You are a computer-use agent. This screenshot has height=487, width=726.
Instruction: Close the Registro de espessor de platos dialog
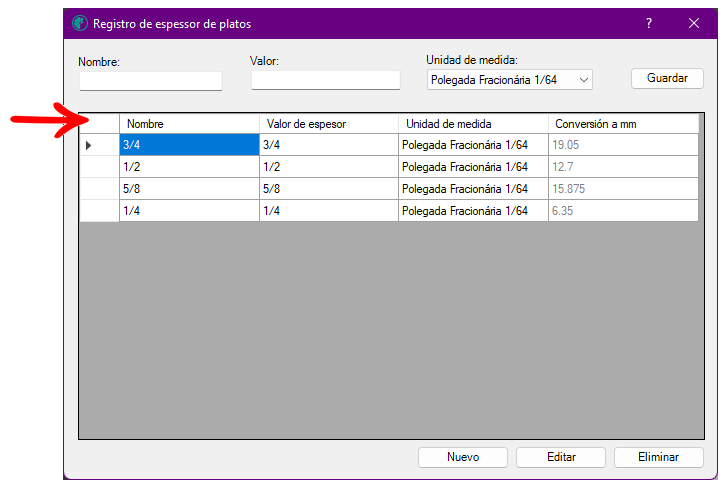694,23
